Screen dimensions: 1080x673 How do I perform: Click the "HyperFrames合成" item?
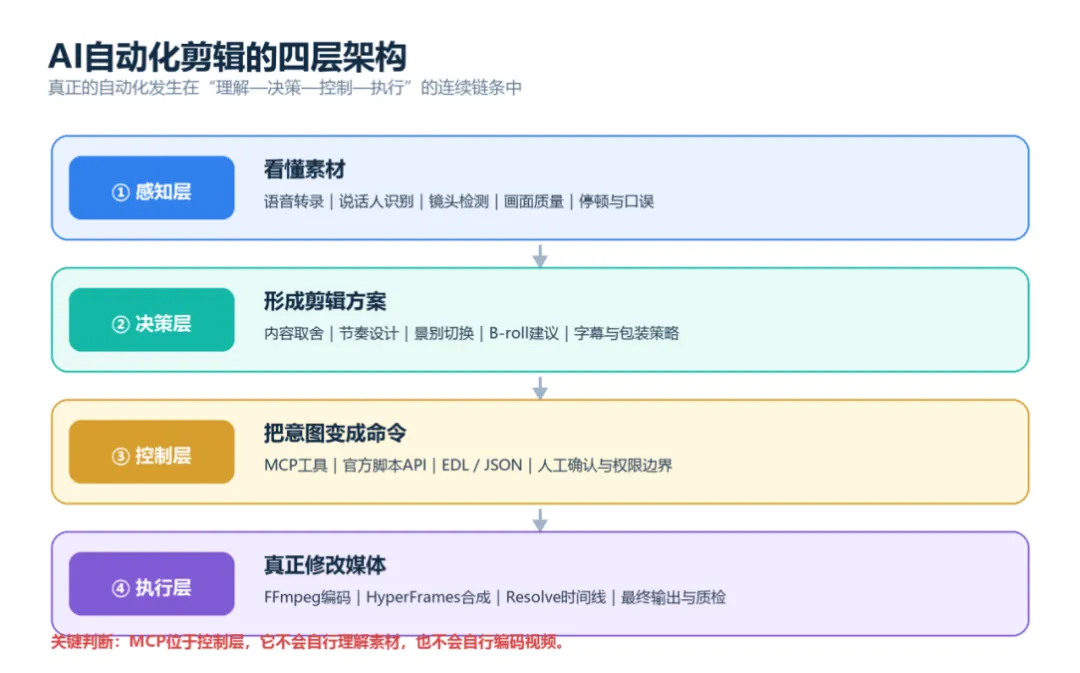(x=428, y=597)
